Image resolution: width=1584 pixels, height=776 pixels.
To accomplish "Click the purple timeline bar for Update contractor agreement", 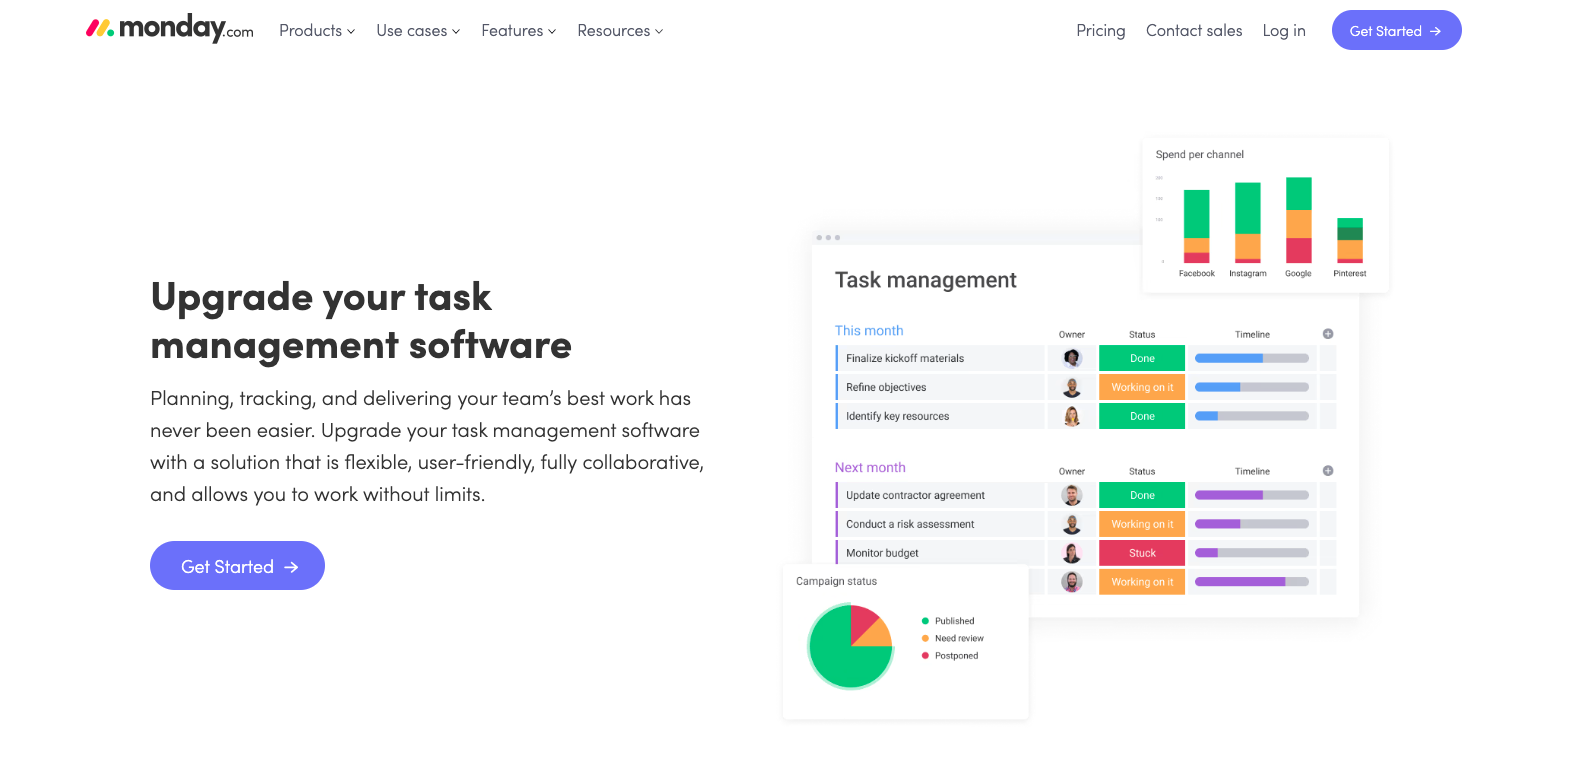I will click(x=1252, y=495).
